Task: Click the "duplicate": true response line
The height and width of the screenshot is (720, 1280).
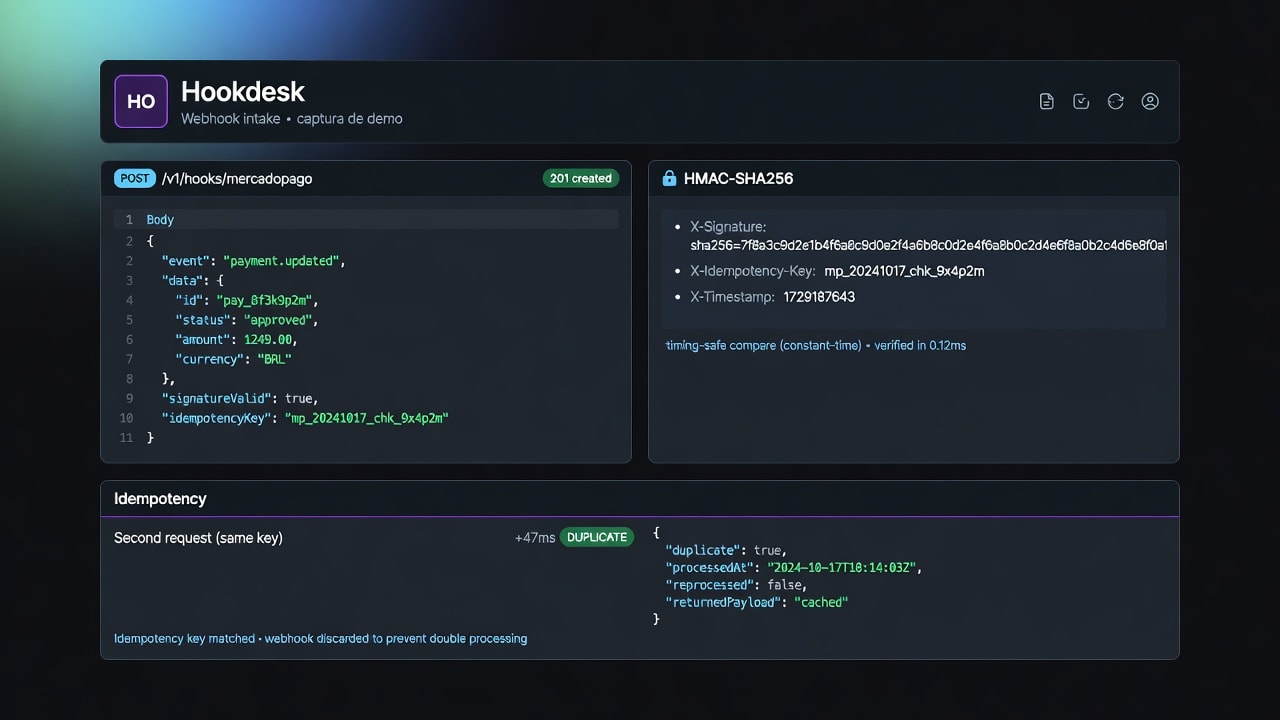Action: [726, 550]
